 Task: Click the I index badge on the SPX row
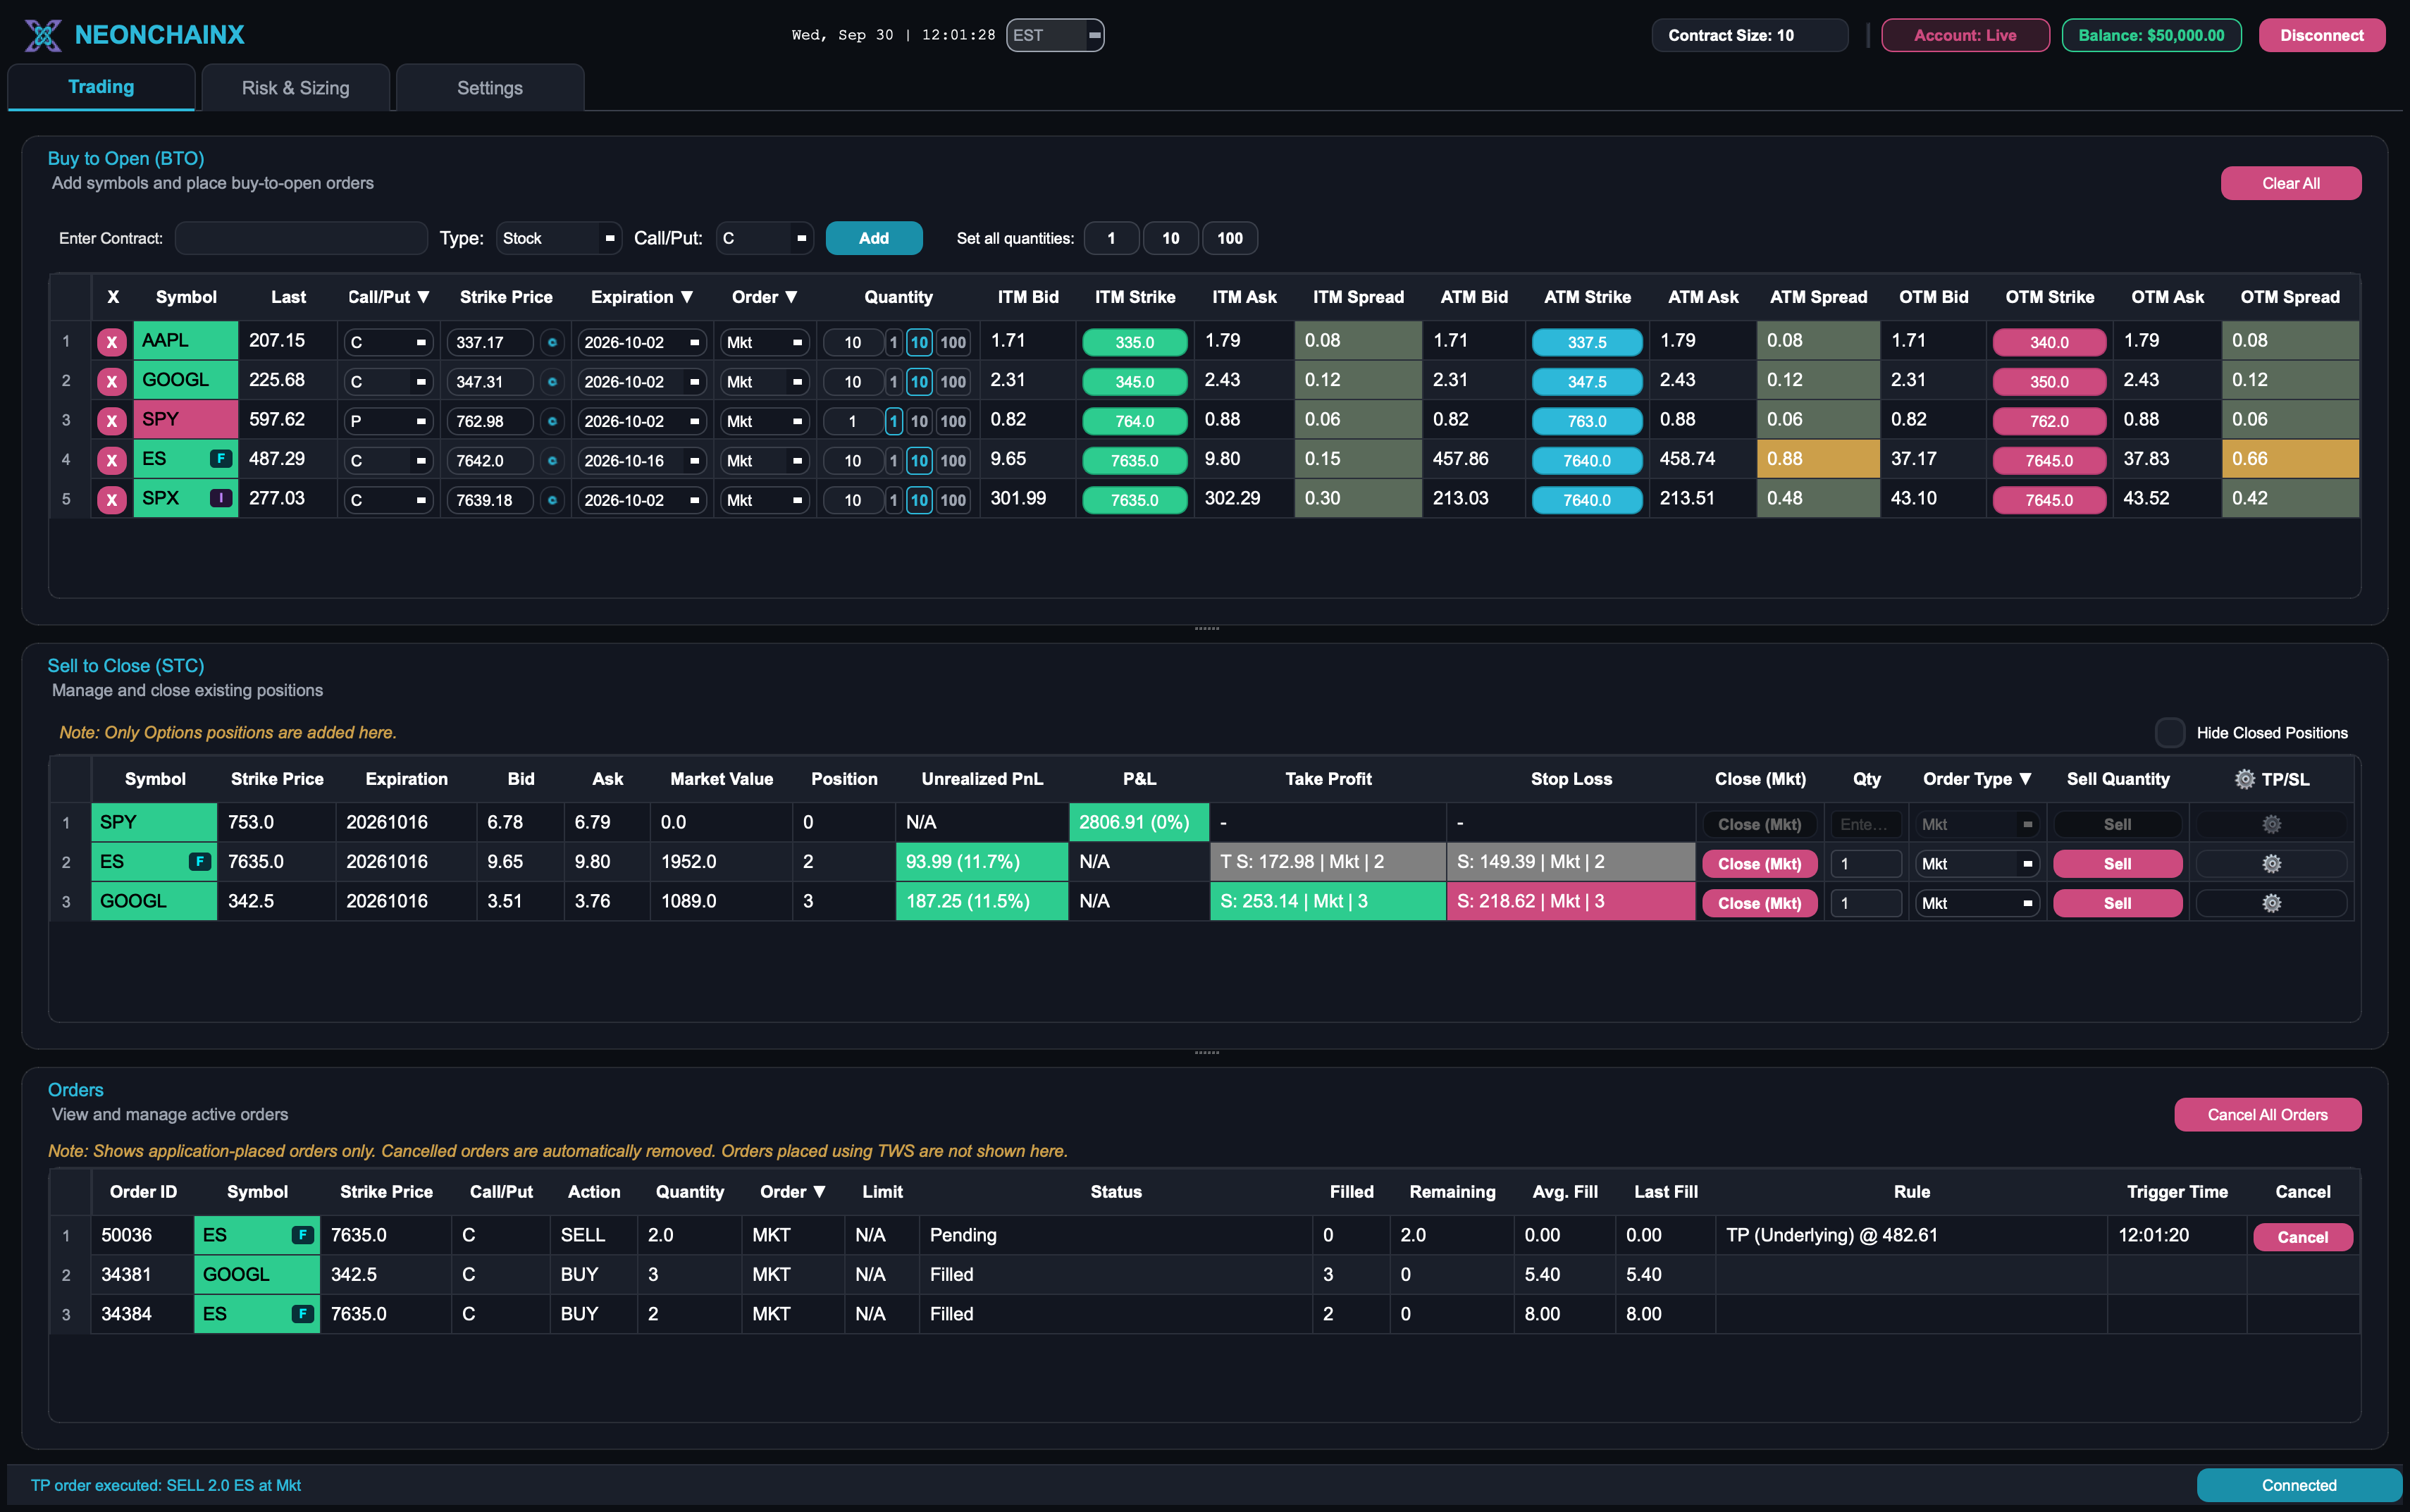pos(220,498)
